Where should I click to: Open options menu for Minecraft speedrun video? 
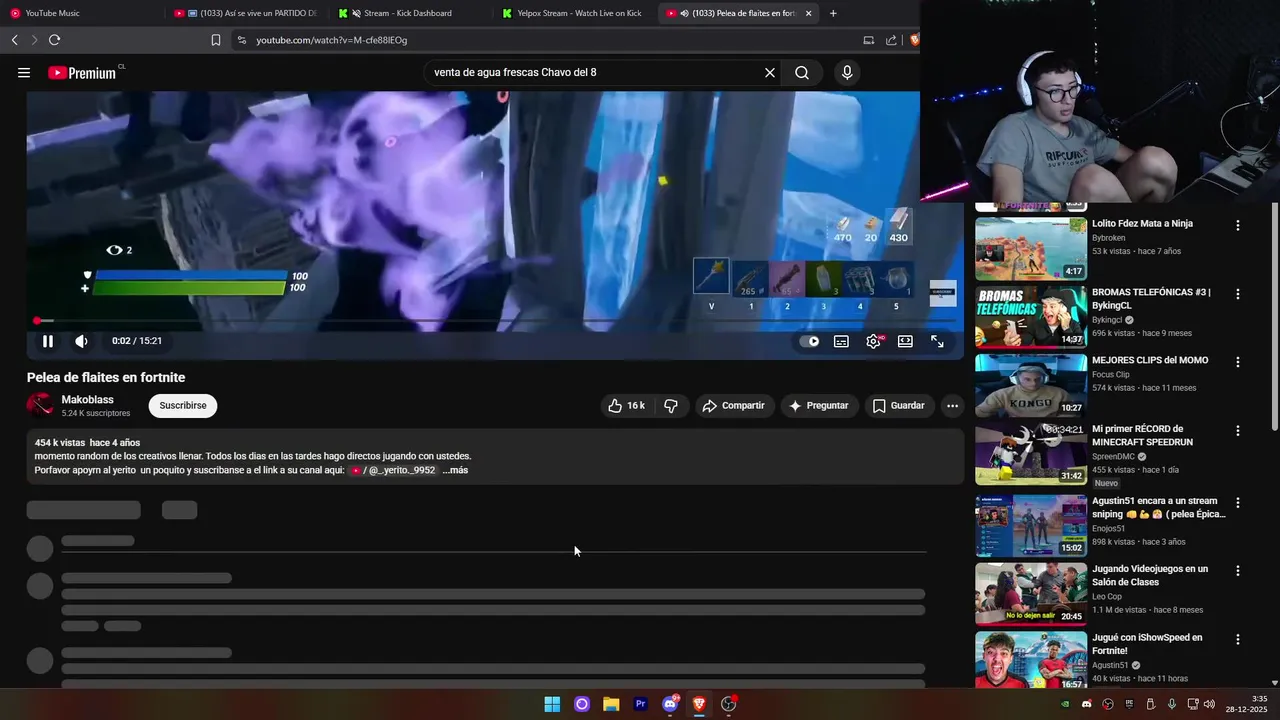click(x=1238, y=431)
